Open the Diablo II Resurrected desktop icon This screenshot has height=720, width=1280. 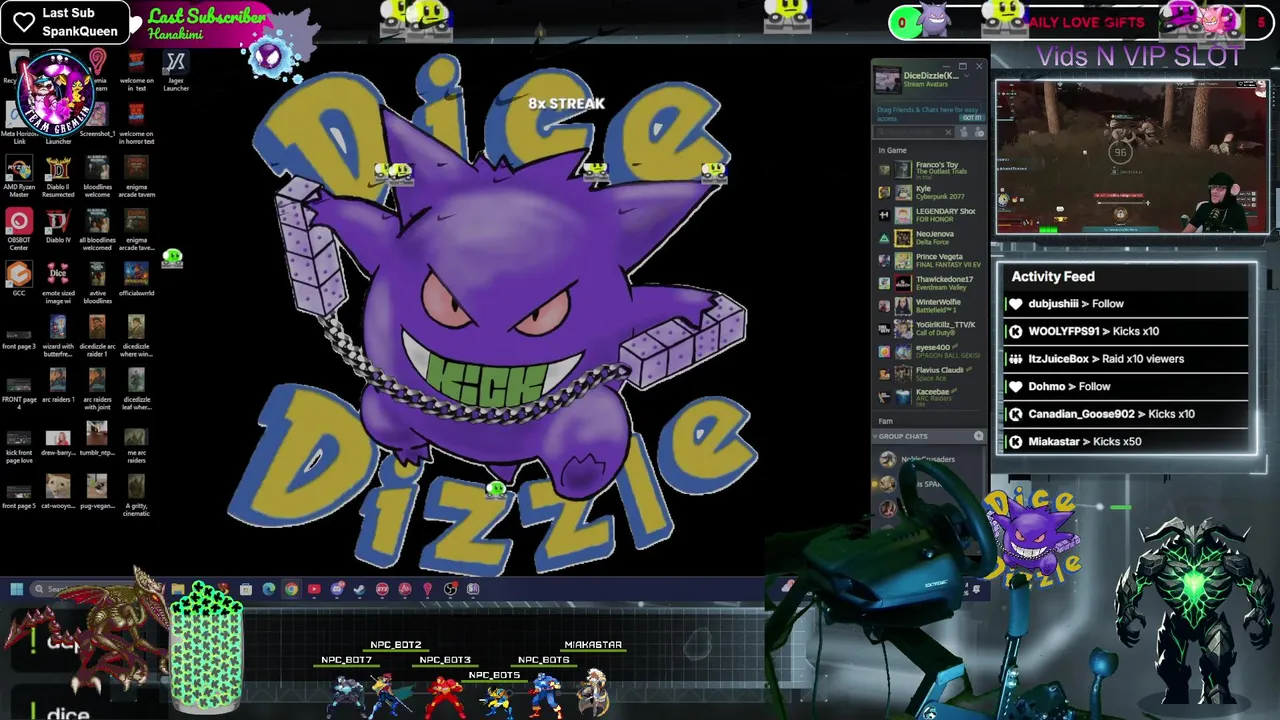pos(58,177)
